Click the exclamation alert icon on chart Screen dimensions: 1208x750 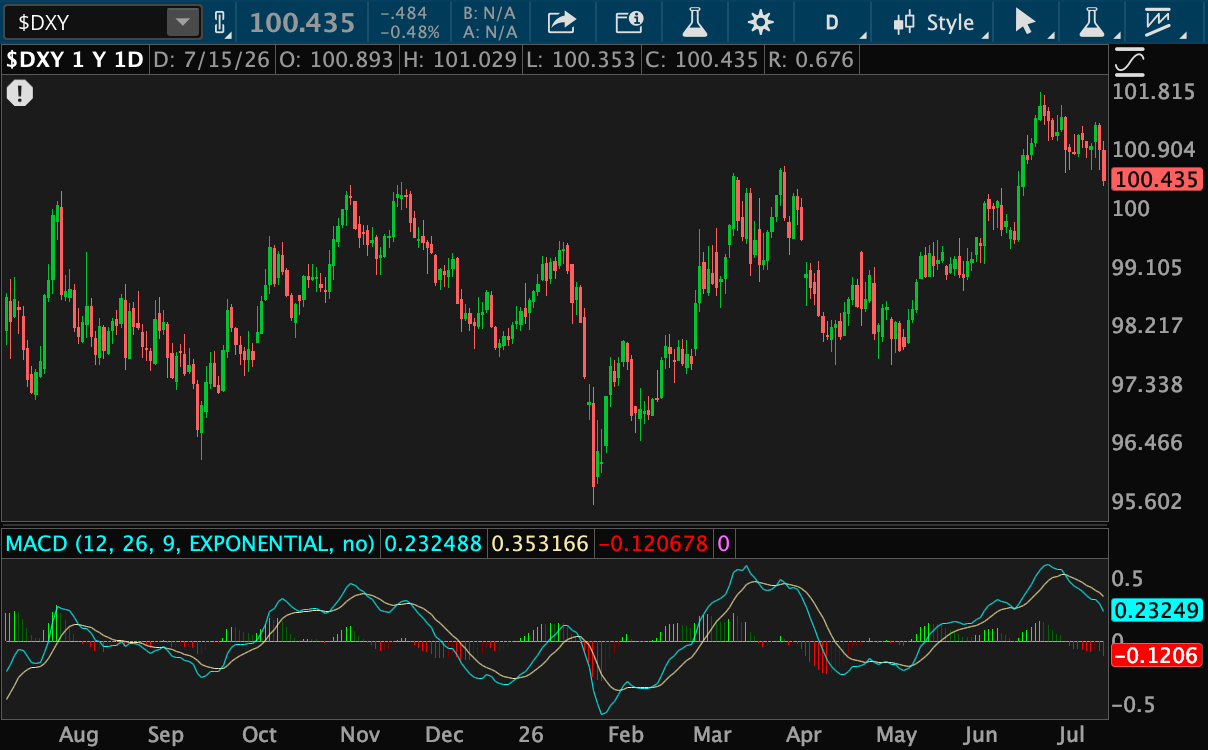20,94
